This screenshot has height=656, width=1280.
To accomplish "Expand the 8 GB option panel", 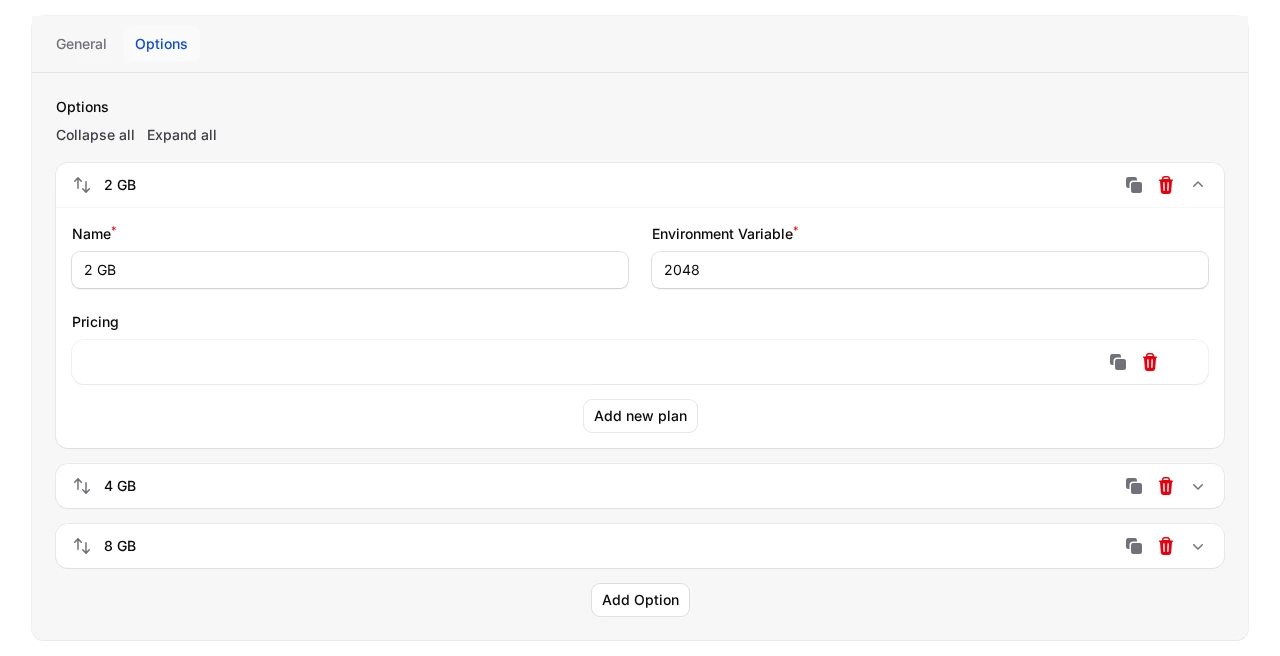I will tap(1198, 546).
